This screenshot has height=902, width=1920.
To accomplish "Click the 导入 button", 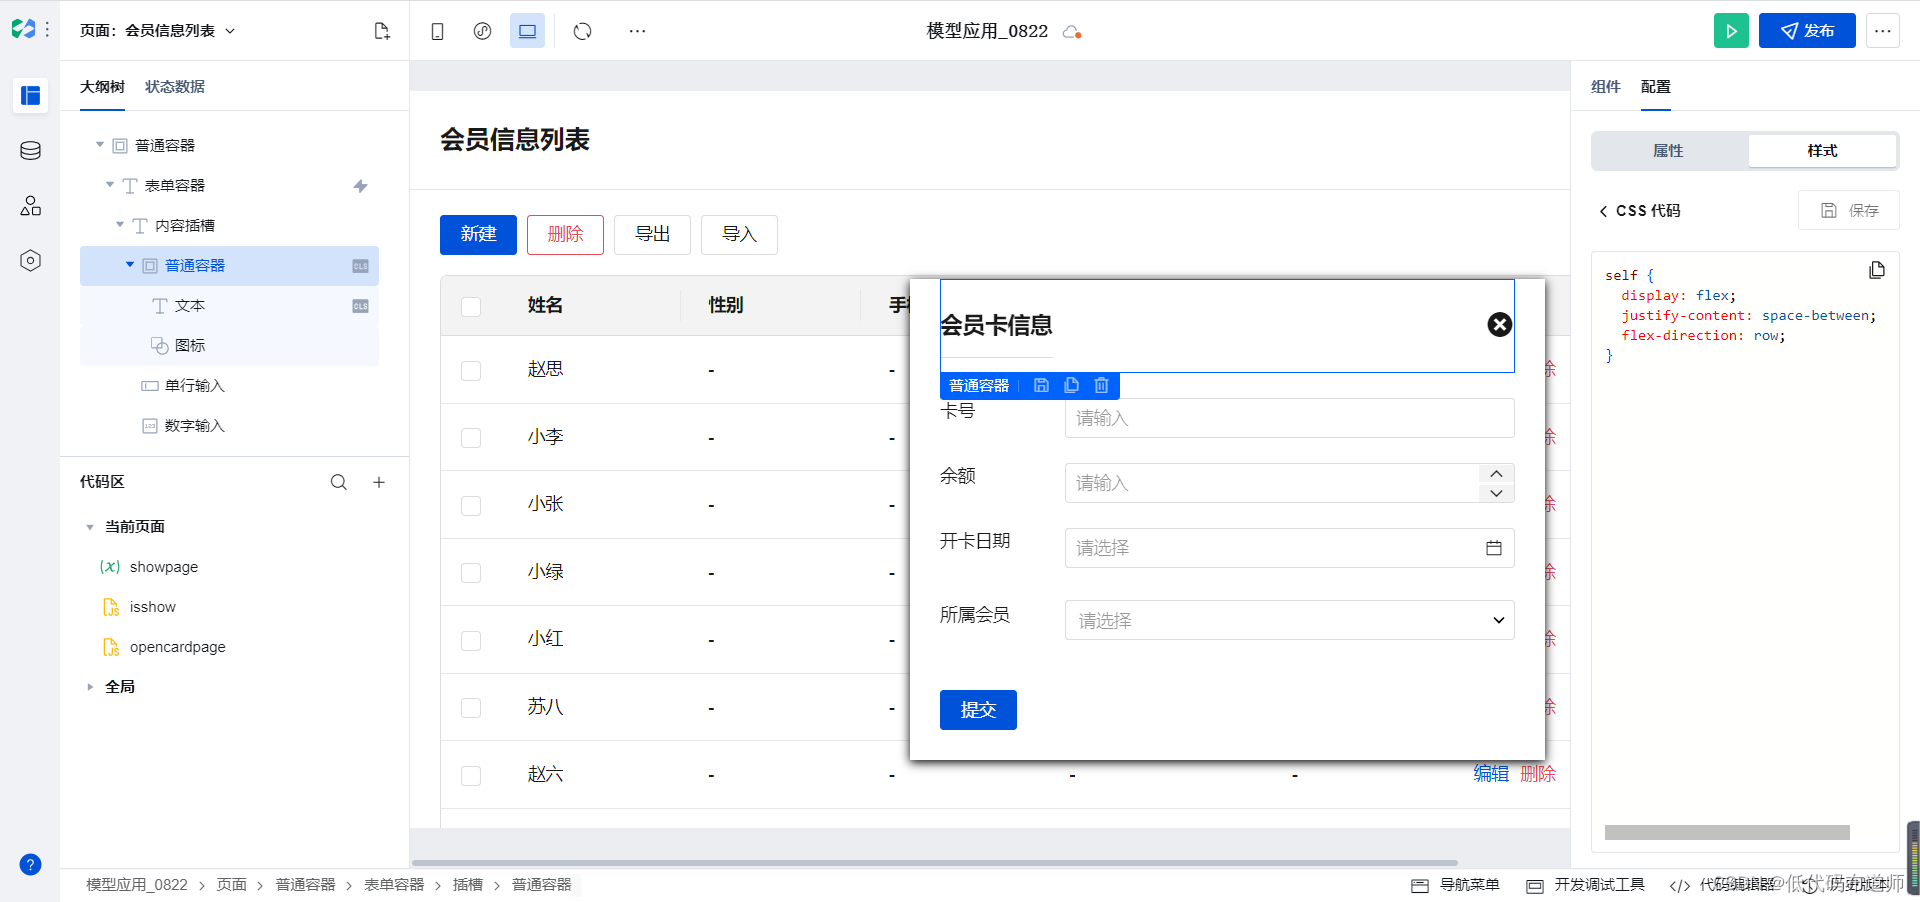I will coord(739,235).
